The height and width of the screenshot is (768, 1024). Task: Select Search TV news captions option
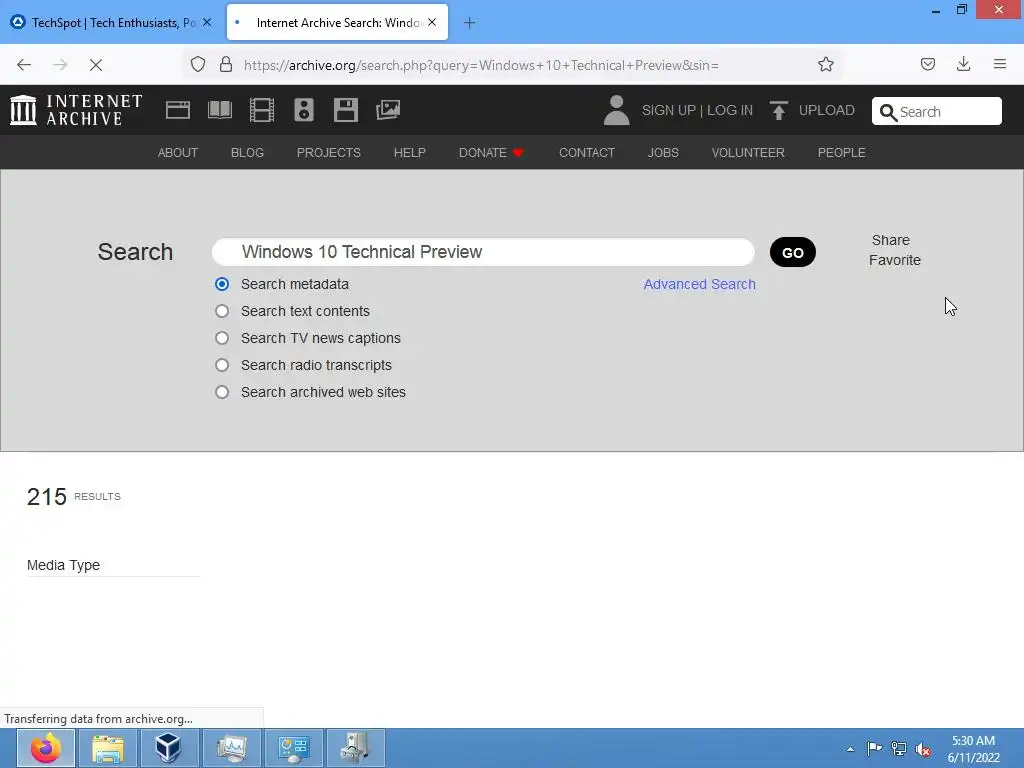[222, 338]
